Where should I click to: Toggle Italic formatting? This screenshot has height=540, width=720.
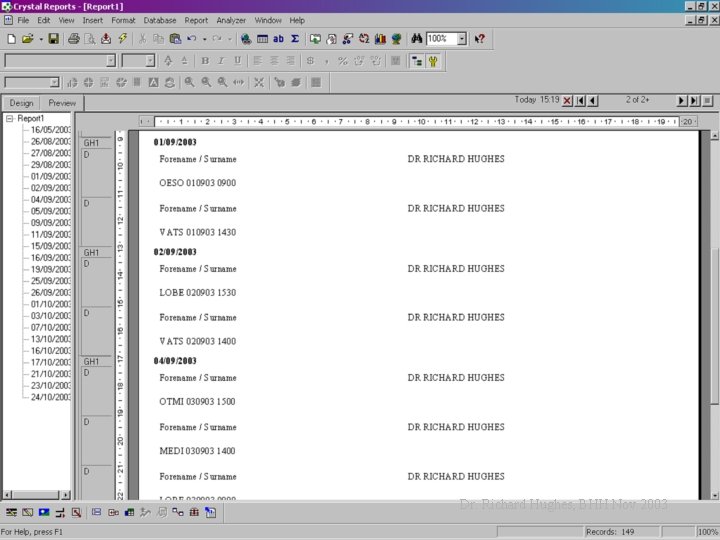[x=221, y=61]
